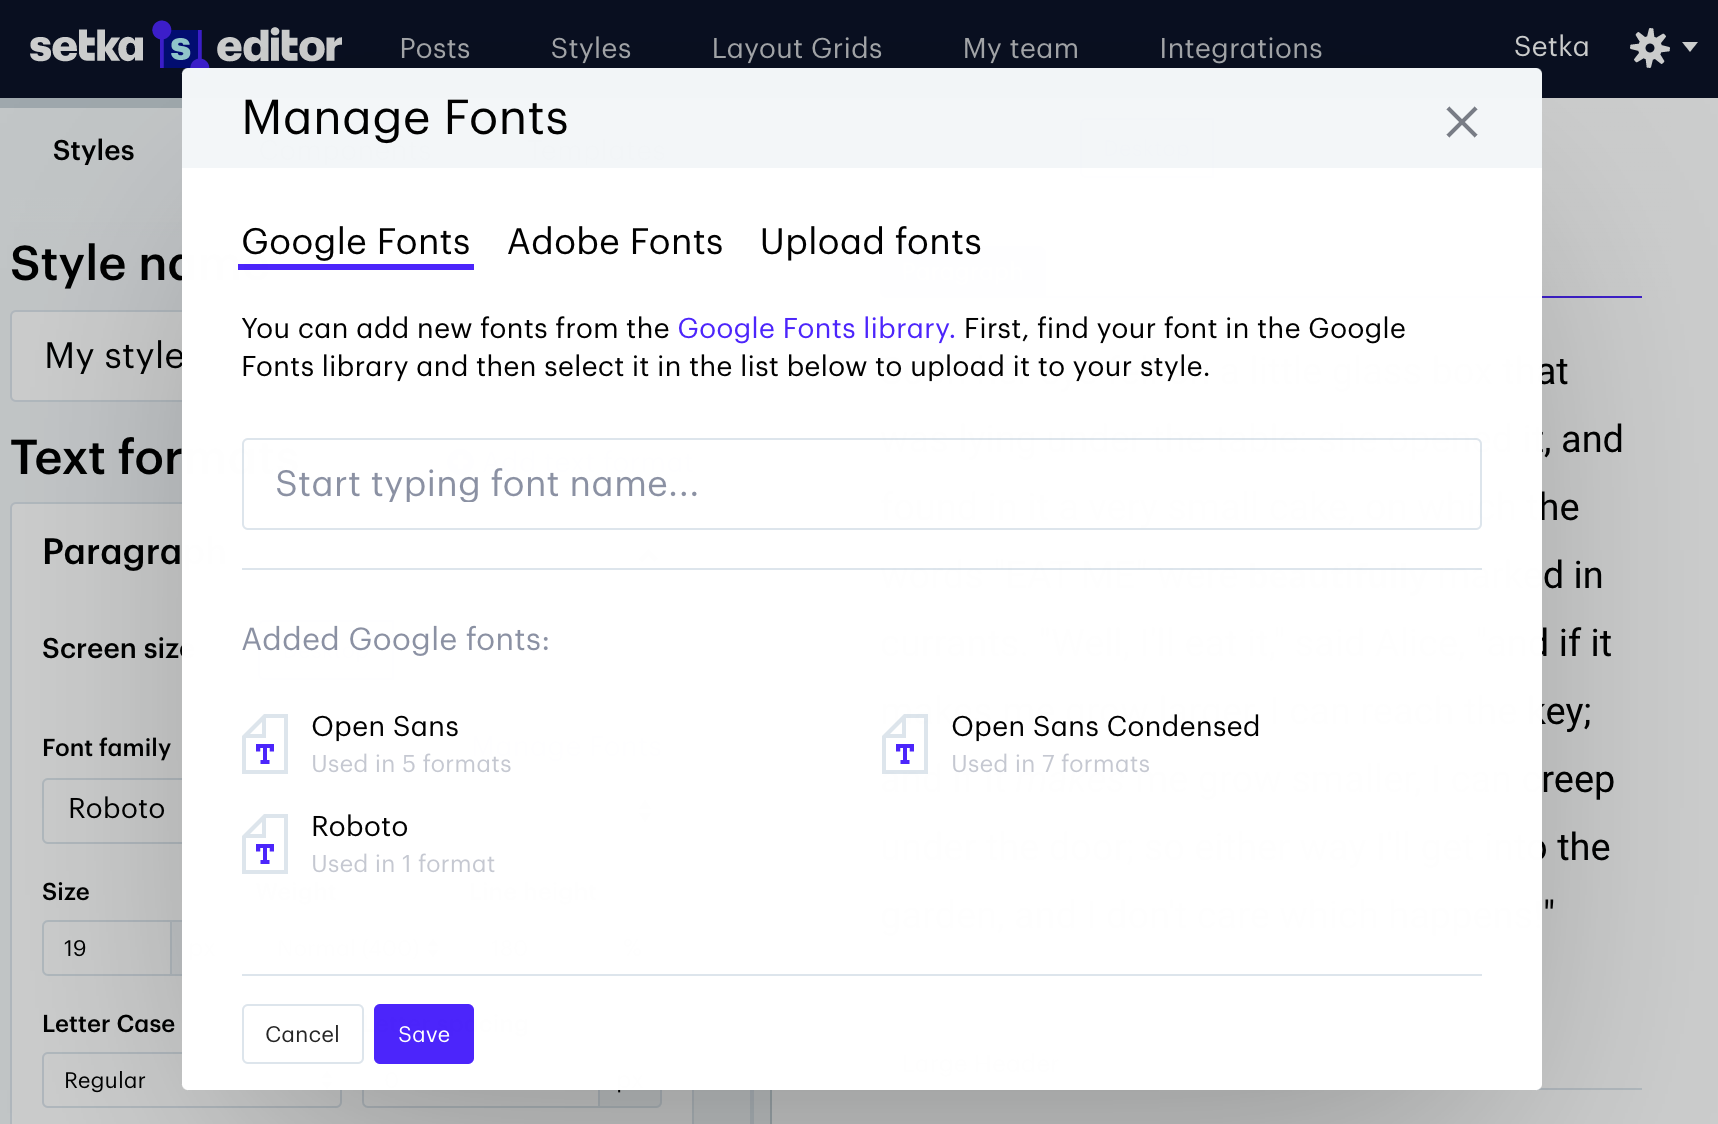Image resolution: width=1718 pixels, height=1124 pixels.
Task: Switch to the Upload fonts tab
Action: 870,242
